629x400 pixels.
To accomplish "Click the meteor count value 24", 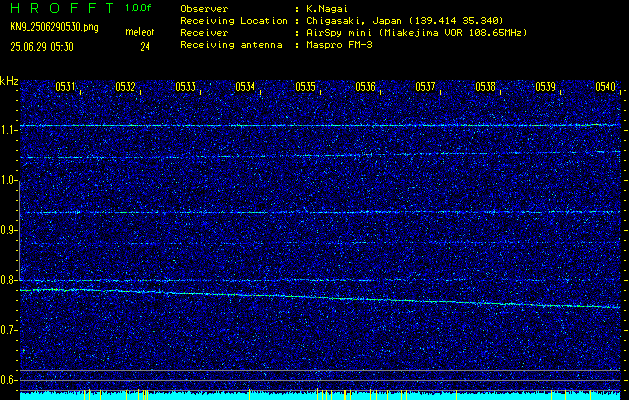I will (x=145, y=47).
